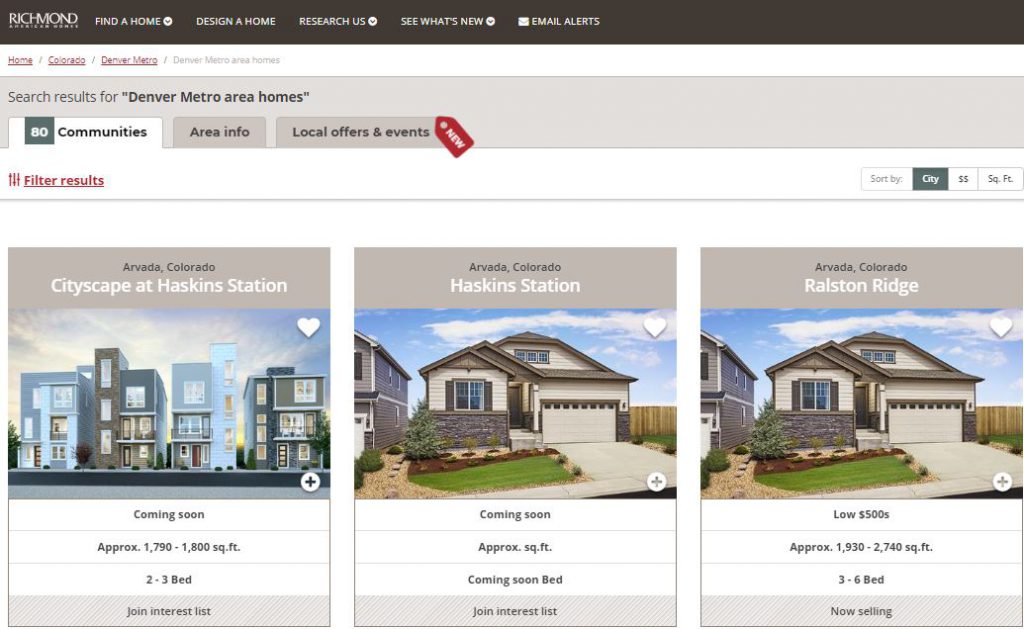This screenshot has width=1024, height=629.
Task: Open the Filter results link
Action: pyautogui.click(x=63, y=180)
